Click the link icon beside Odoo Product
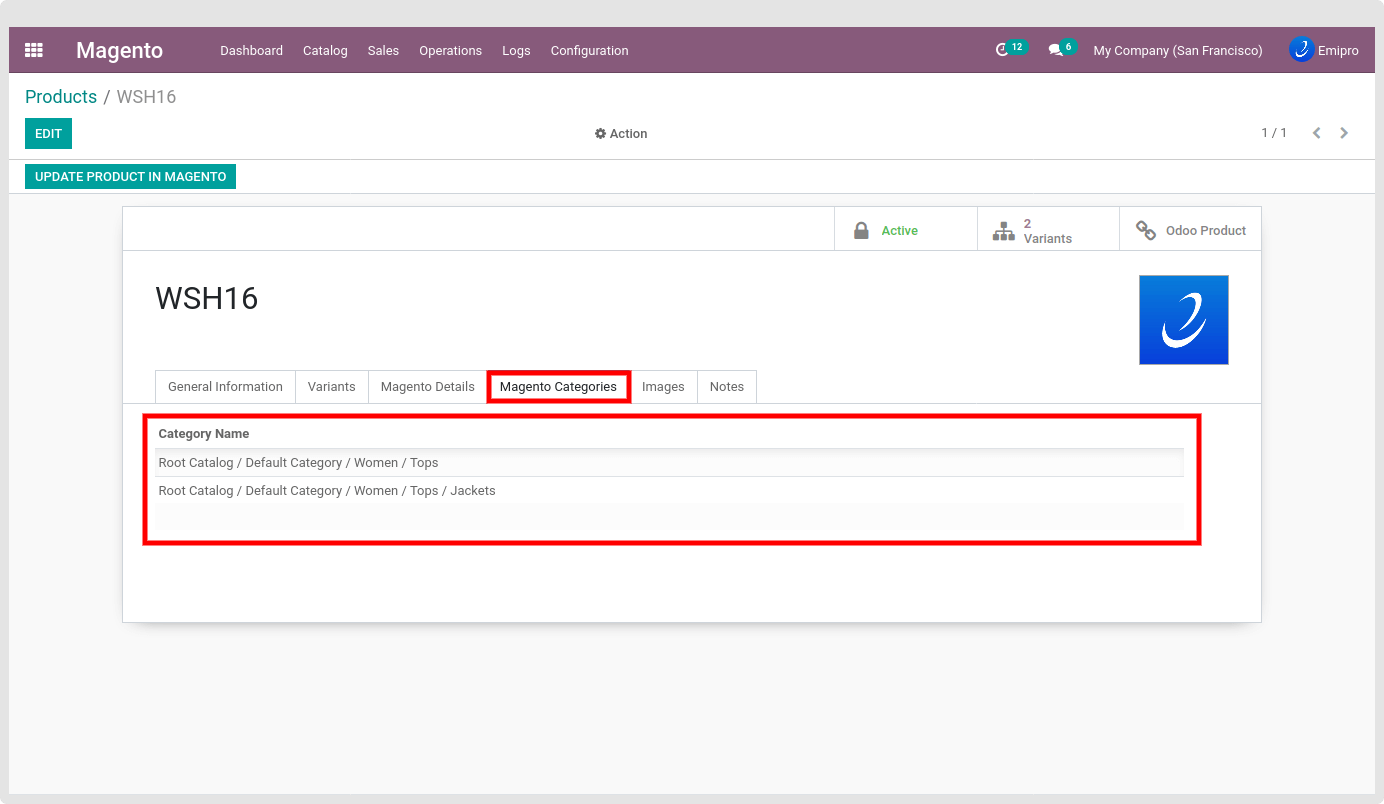Screen dimensions: 1384x804 point(1146,231)
